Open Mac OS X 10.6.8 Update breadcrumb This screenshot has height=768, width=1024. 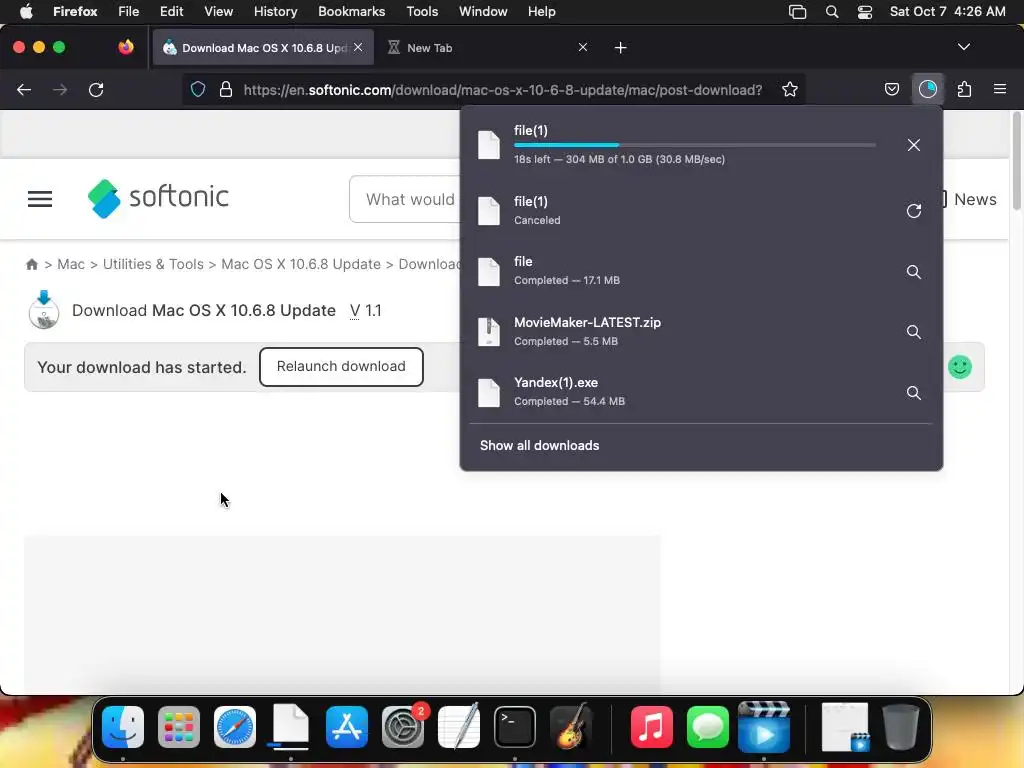[300, 264]
